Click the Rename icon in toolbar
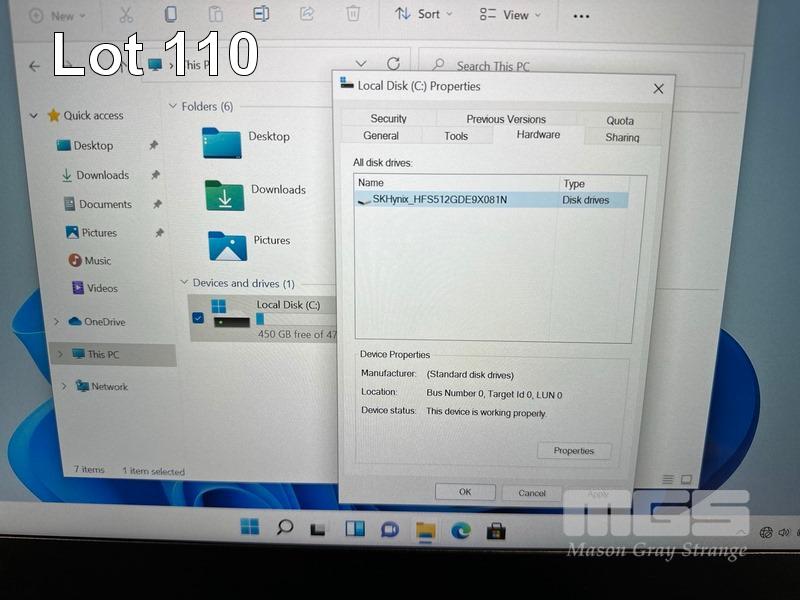 coord(261,14)
